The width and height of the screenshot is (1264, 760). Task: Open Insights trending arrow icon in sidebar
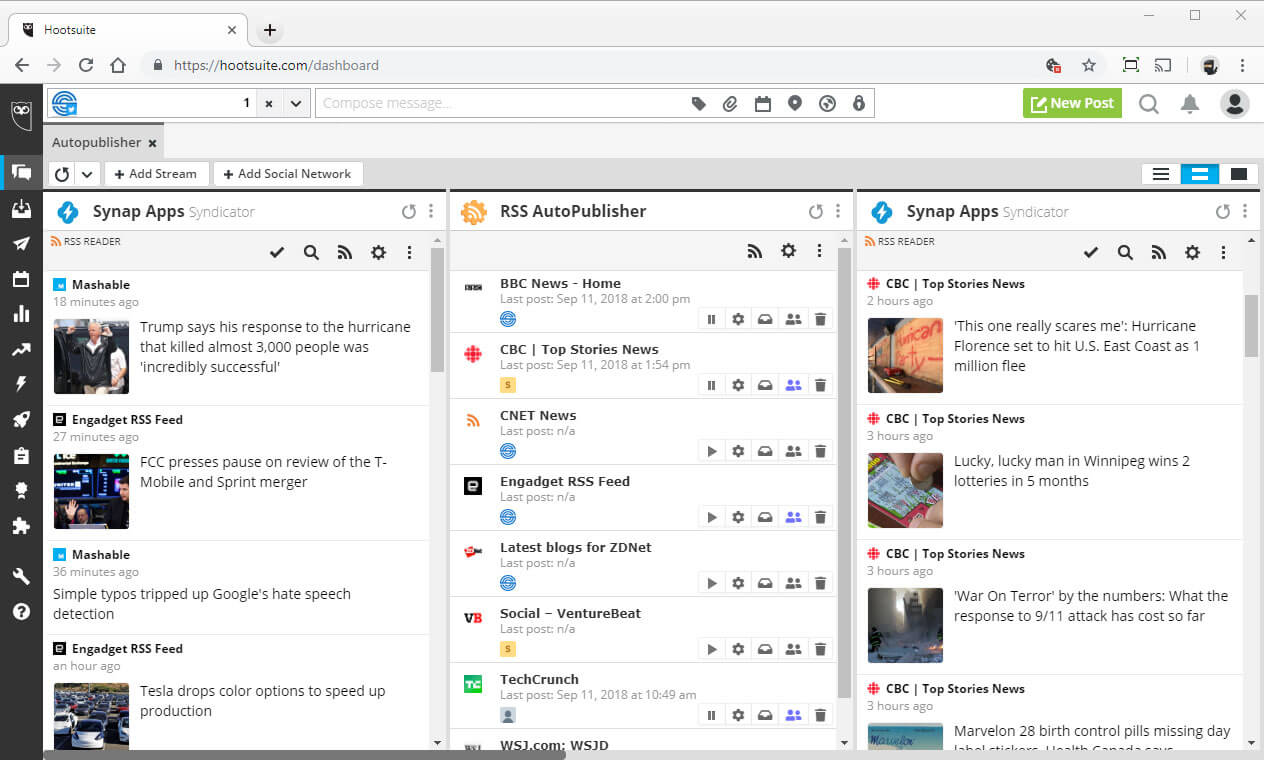21,350
